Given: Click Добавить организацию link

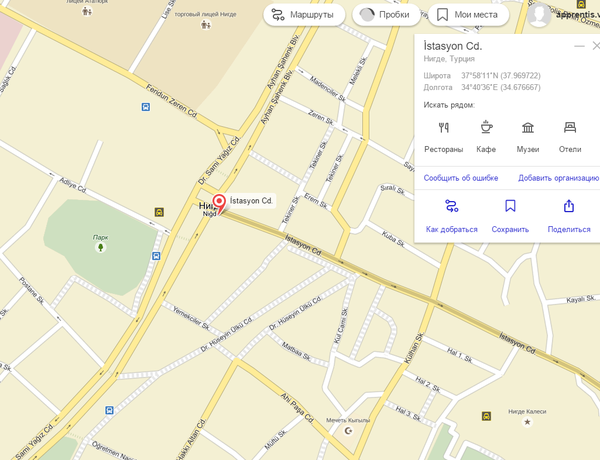Looking at the screenshot, I should pos(558,178).
